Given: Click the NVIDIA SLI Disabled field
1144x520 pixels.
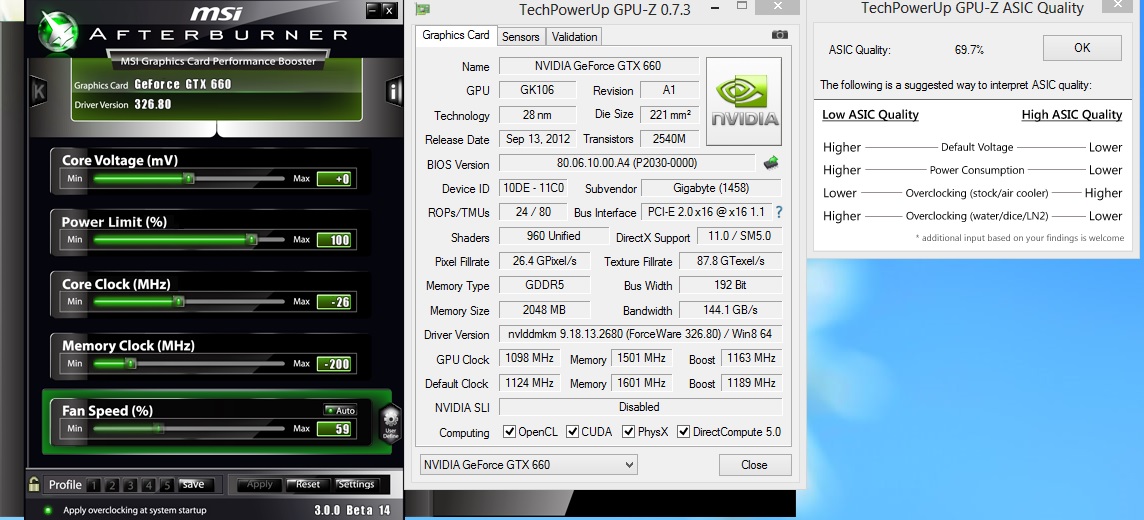Looking at the screenshot, I should [x=640, y=407].
